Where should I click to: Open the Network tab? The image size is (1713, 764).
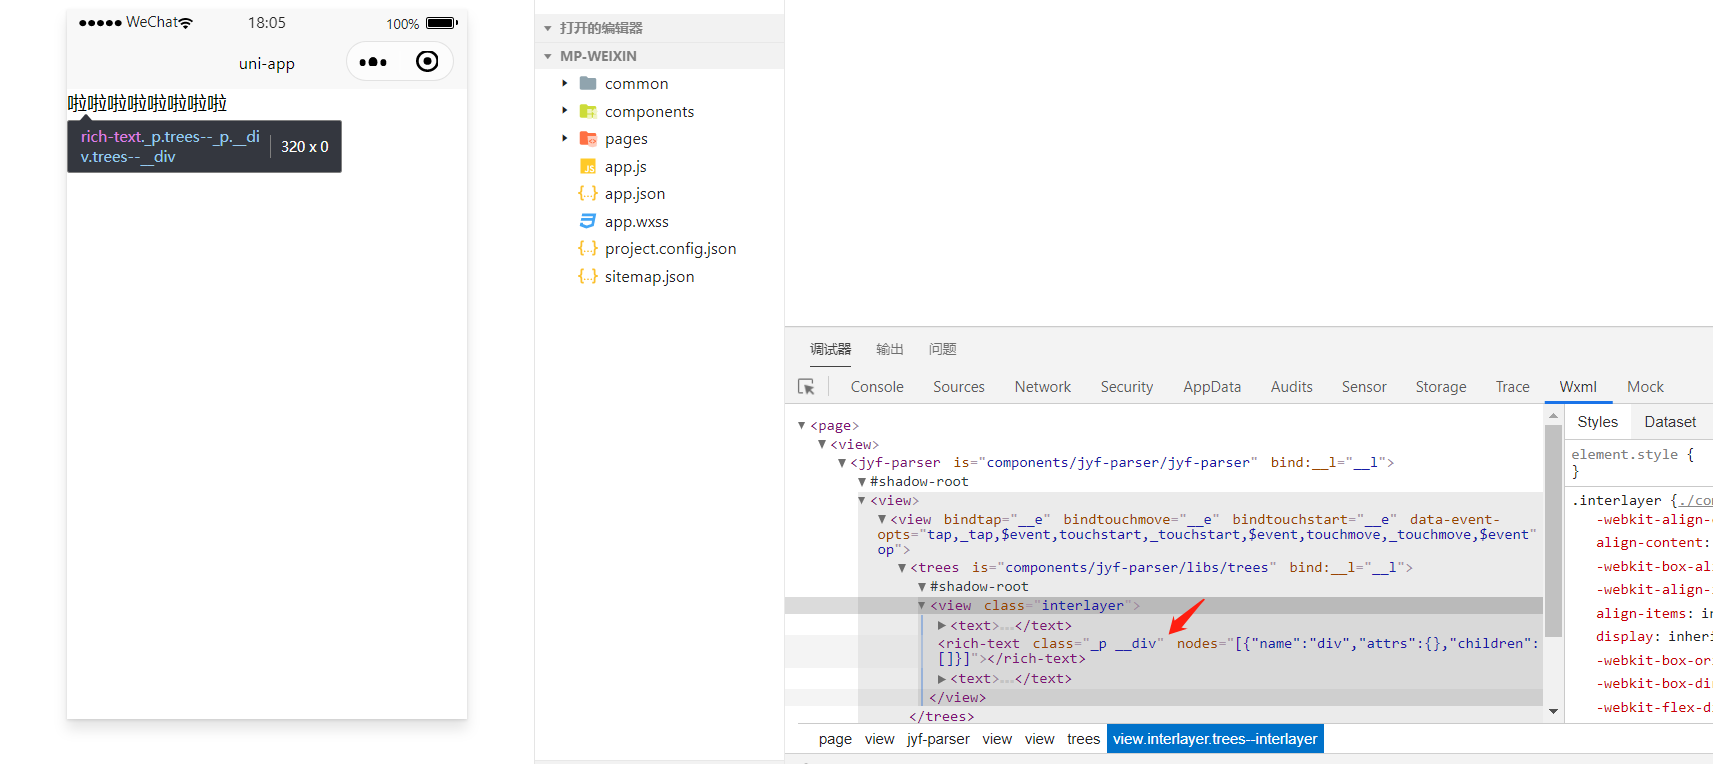(x=1043, y=387)
